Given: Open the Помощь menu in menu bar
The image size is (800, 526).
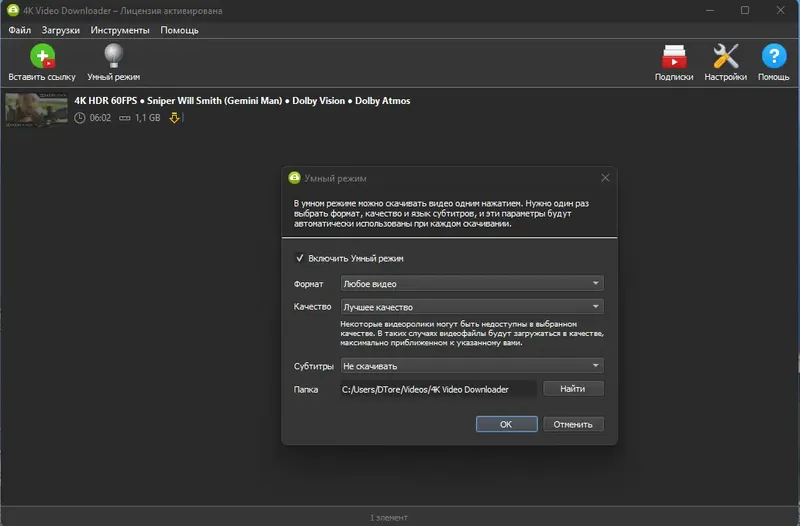Looking at the screenshot, I should pos(179,30).
